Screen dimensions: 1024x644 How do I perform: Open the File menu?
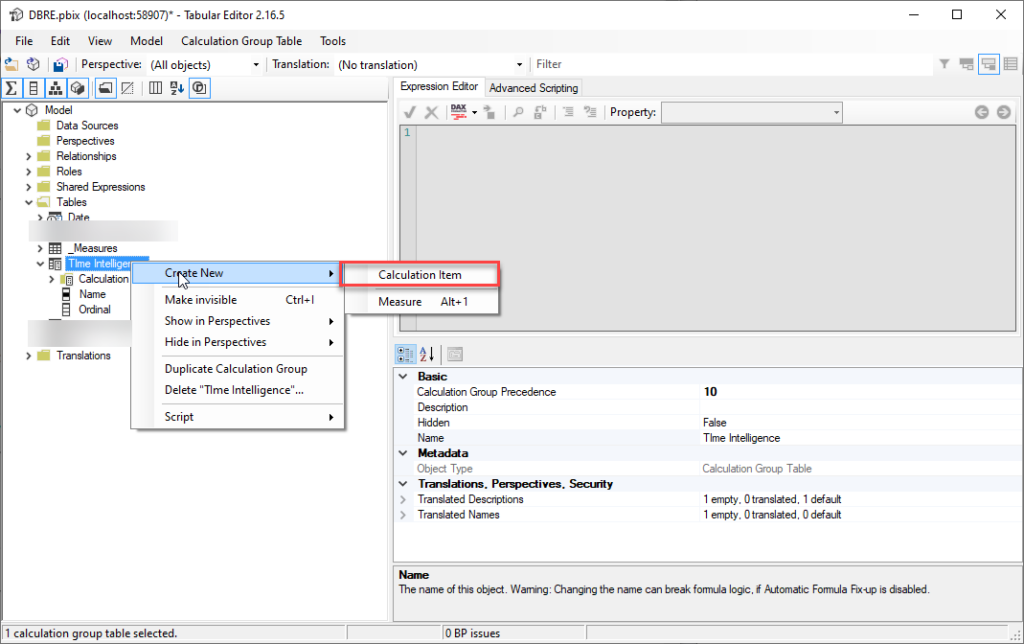tap(24, 41)
